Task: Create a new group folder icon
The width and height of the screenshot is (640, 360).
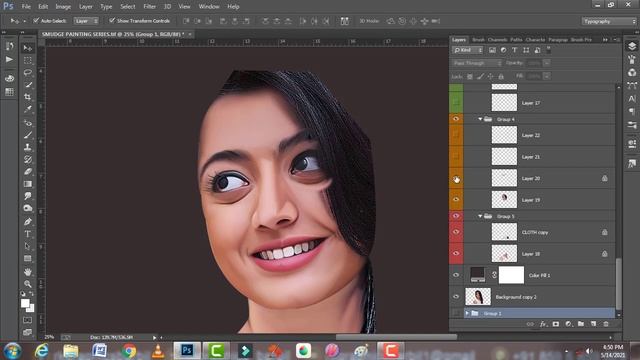Action: coord(581,324)
